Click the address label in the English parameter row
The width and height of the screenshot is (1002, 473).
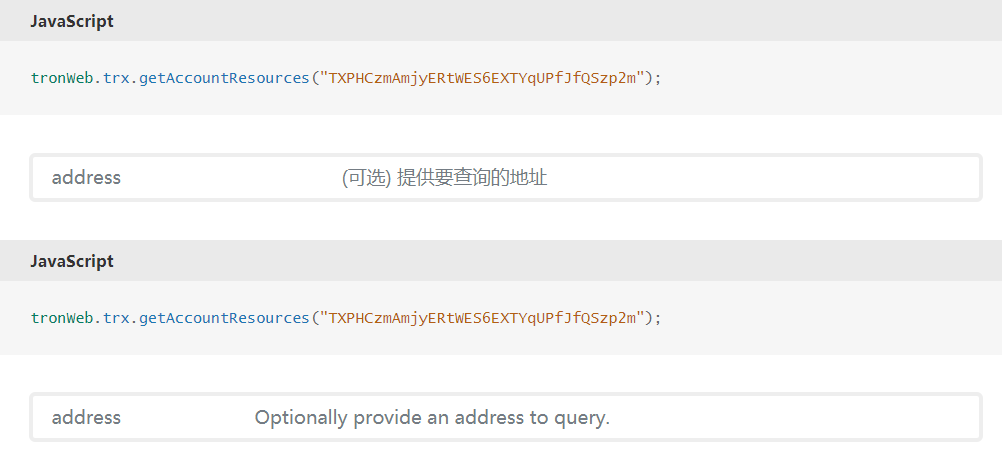86,417
